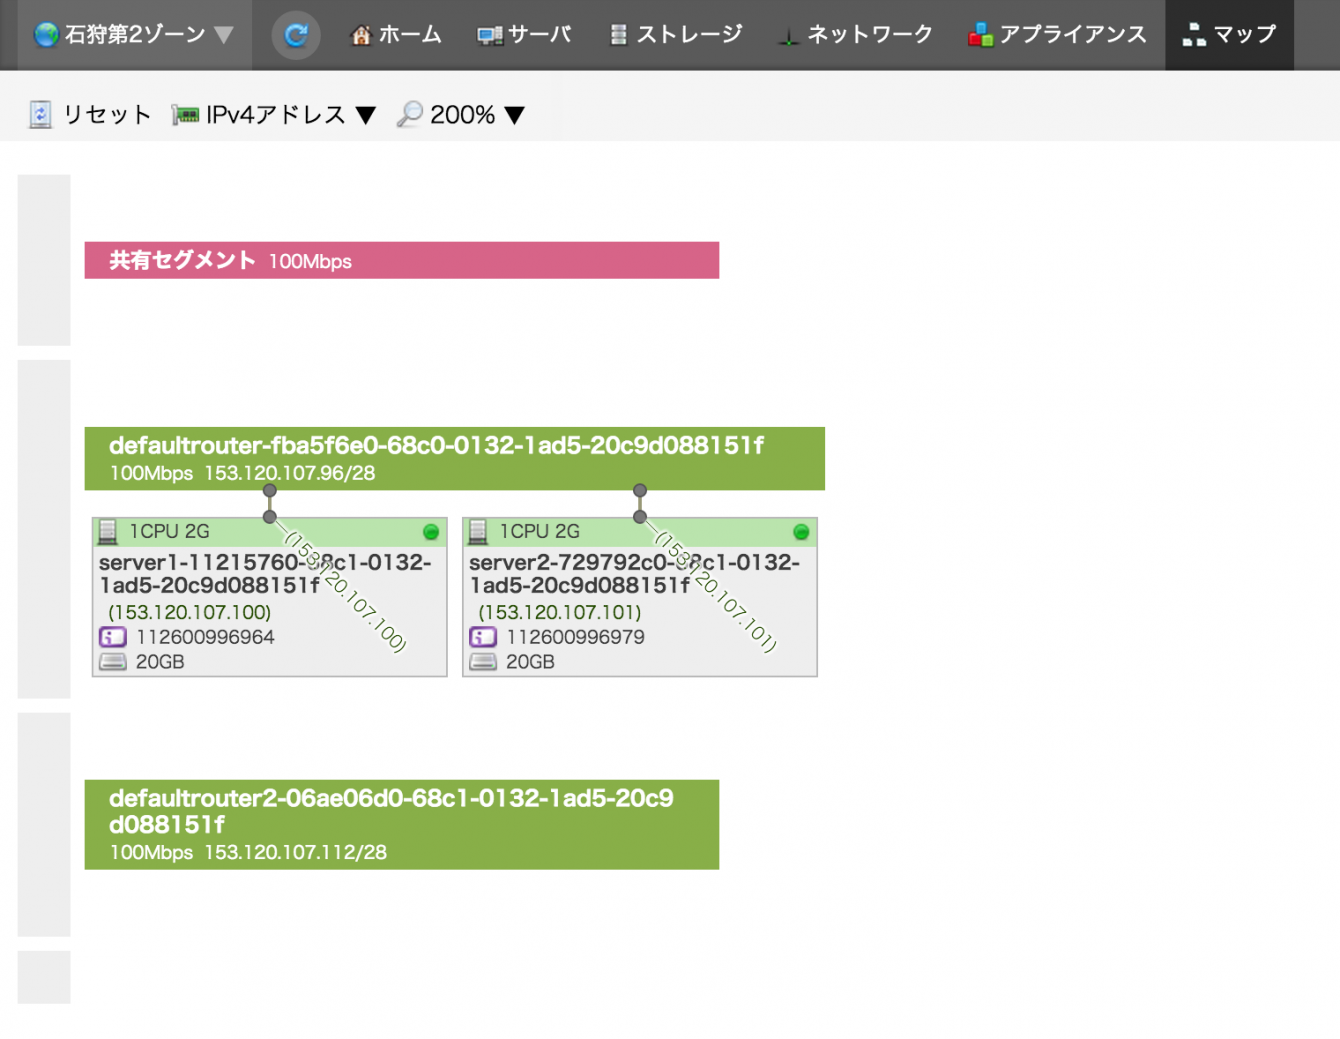Click the server icon on server1 header
Viewport: 1340px width, 1039px height.
108,532
